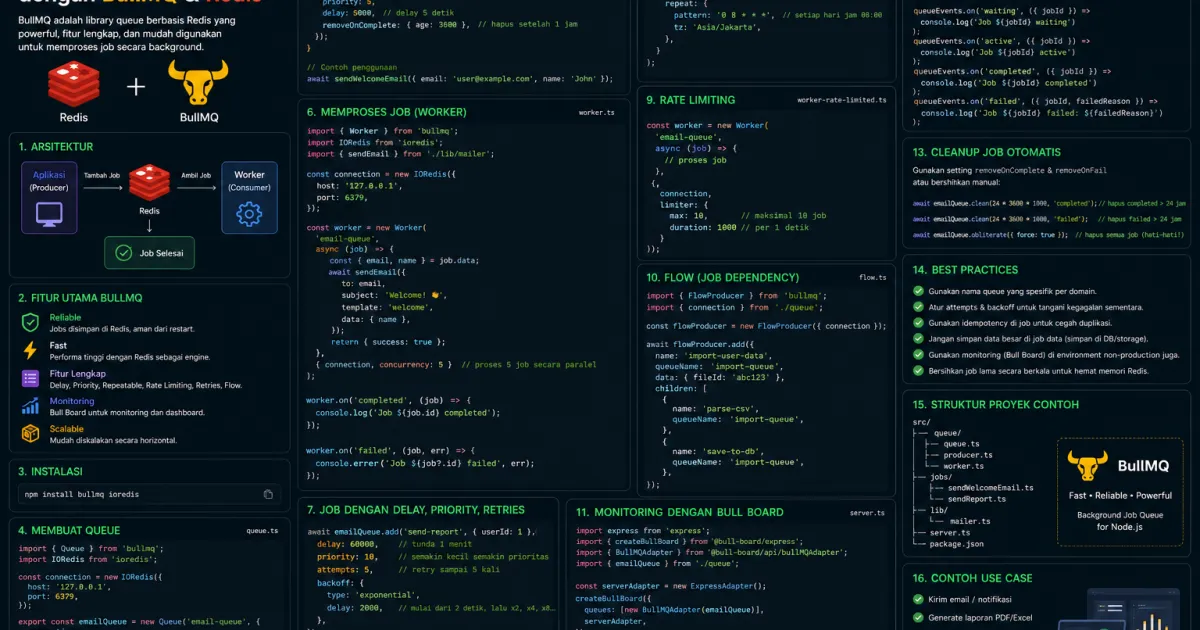
Task: Click the 'Fast • Reliable • Powerful' tagline
Action: (1120, 496)
